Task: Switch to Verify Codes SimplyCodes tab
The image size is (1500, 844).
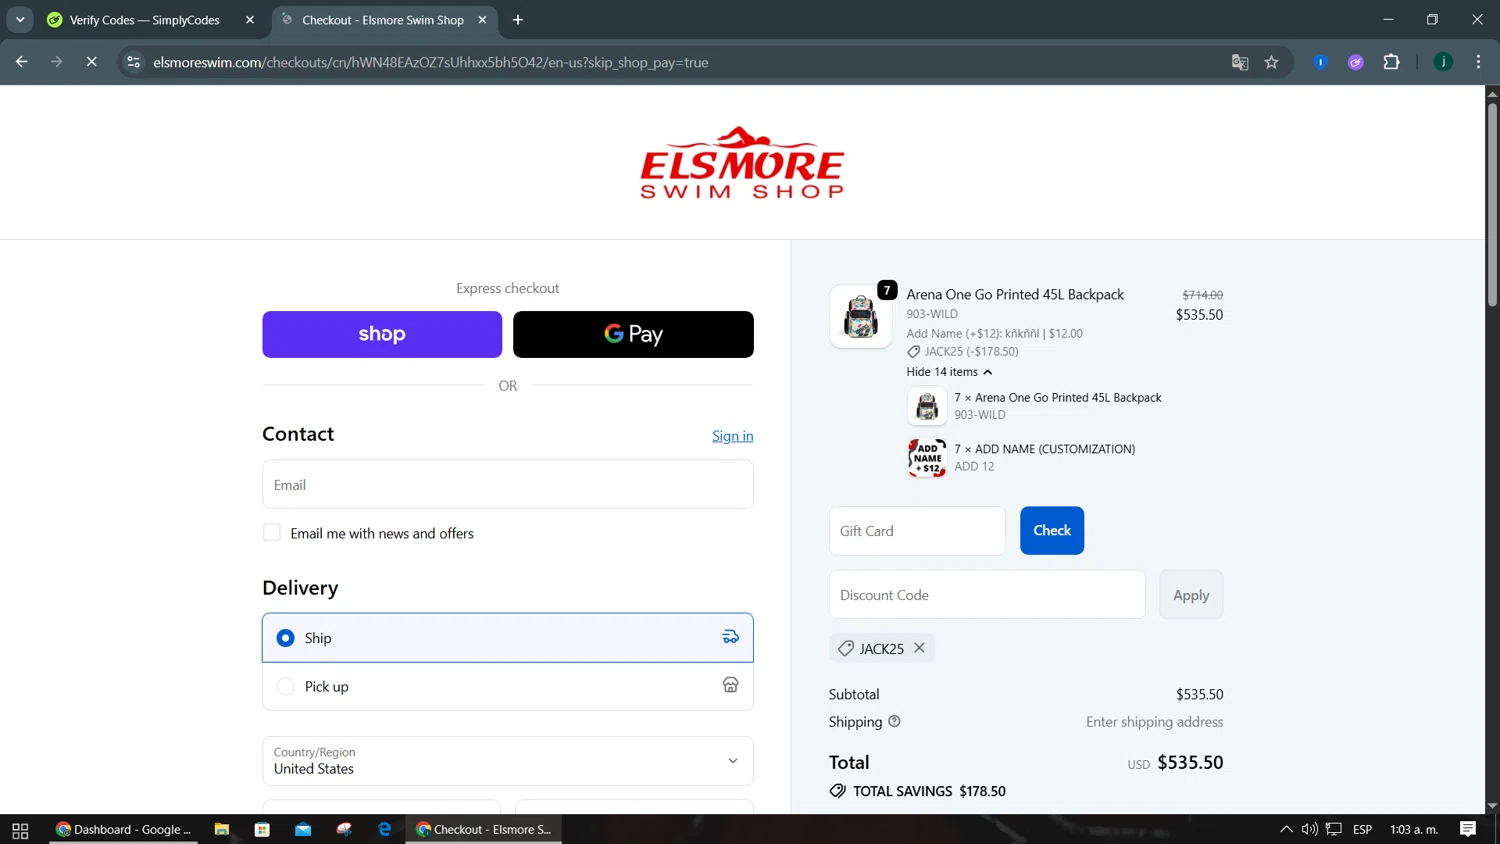Action: click(x=145, y=20)
